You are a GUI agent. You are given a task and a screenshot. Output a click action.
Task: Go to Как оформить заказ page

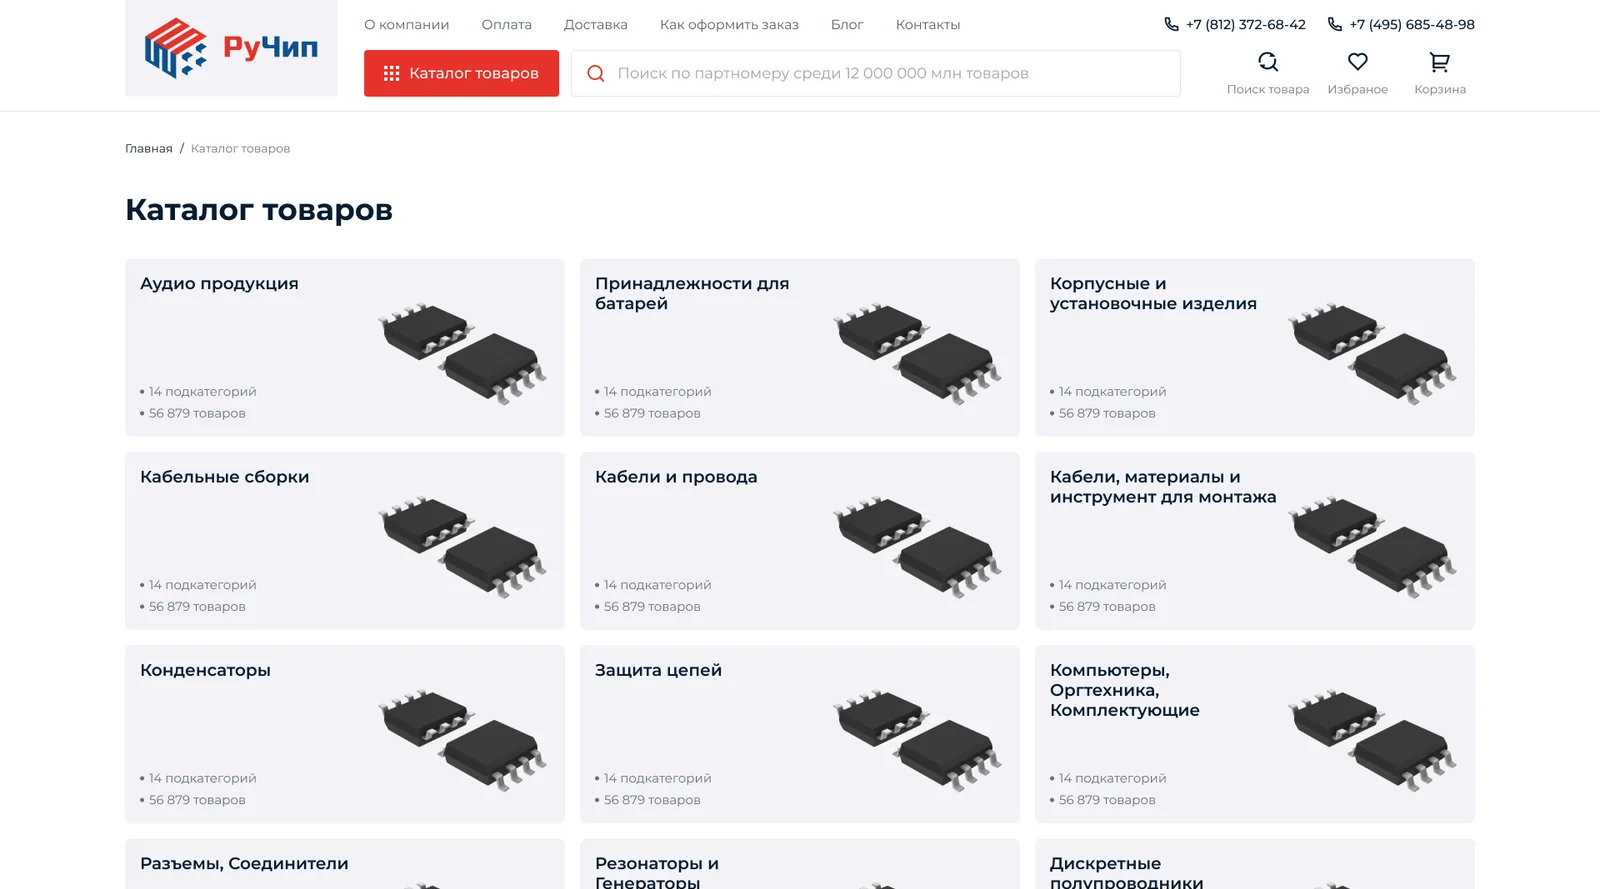(729, 24)
